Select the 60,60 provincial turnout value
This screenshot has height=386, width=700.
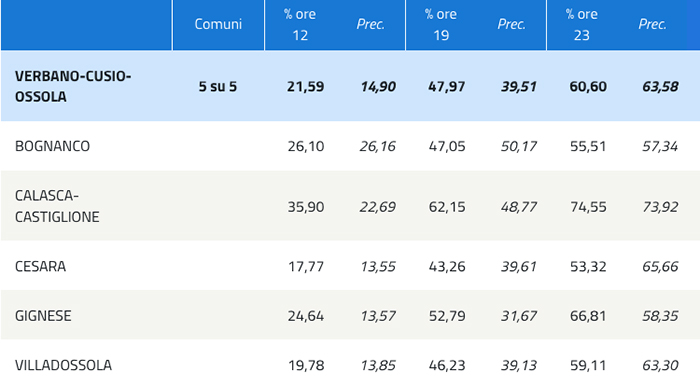(588, 87)
